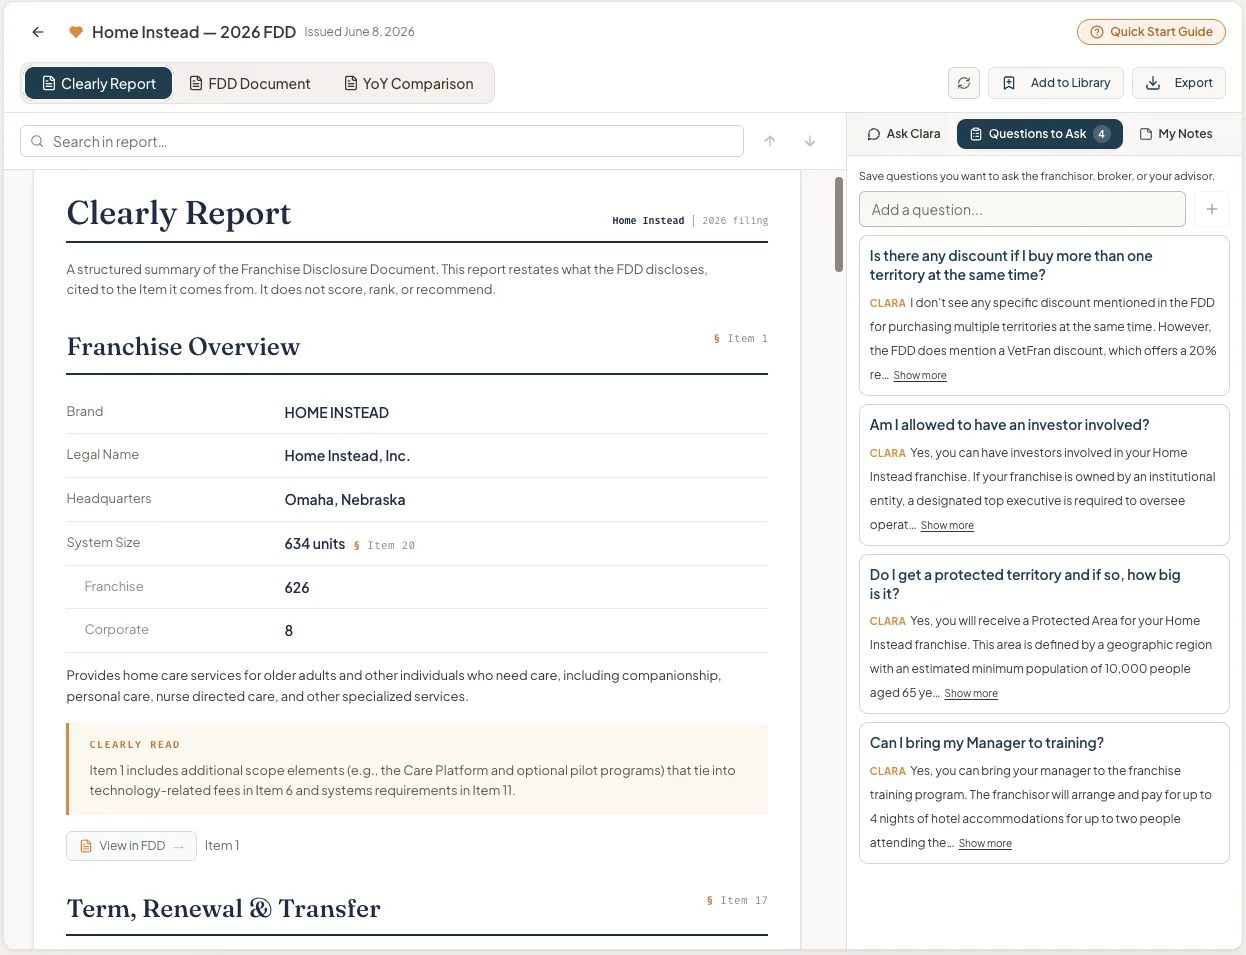The width and height of the screenshot is (1246, 955).
Task: Click the Item 1 reference beside Franchise Overview
Action: pos(740,339)
